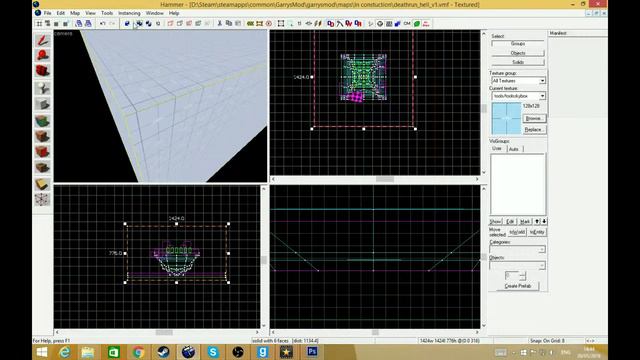Click the Save Window State icon
640x360 pixels.
[88, 24]
